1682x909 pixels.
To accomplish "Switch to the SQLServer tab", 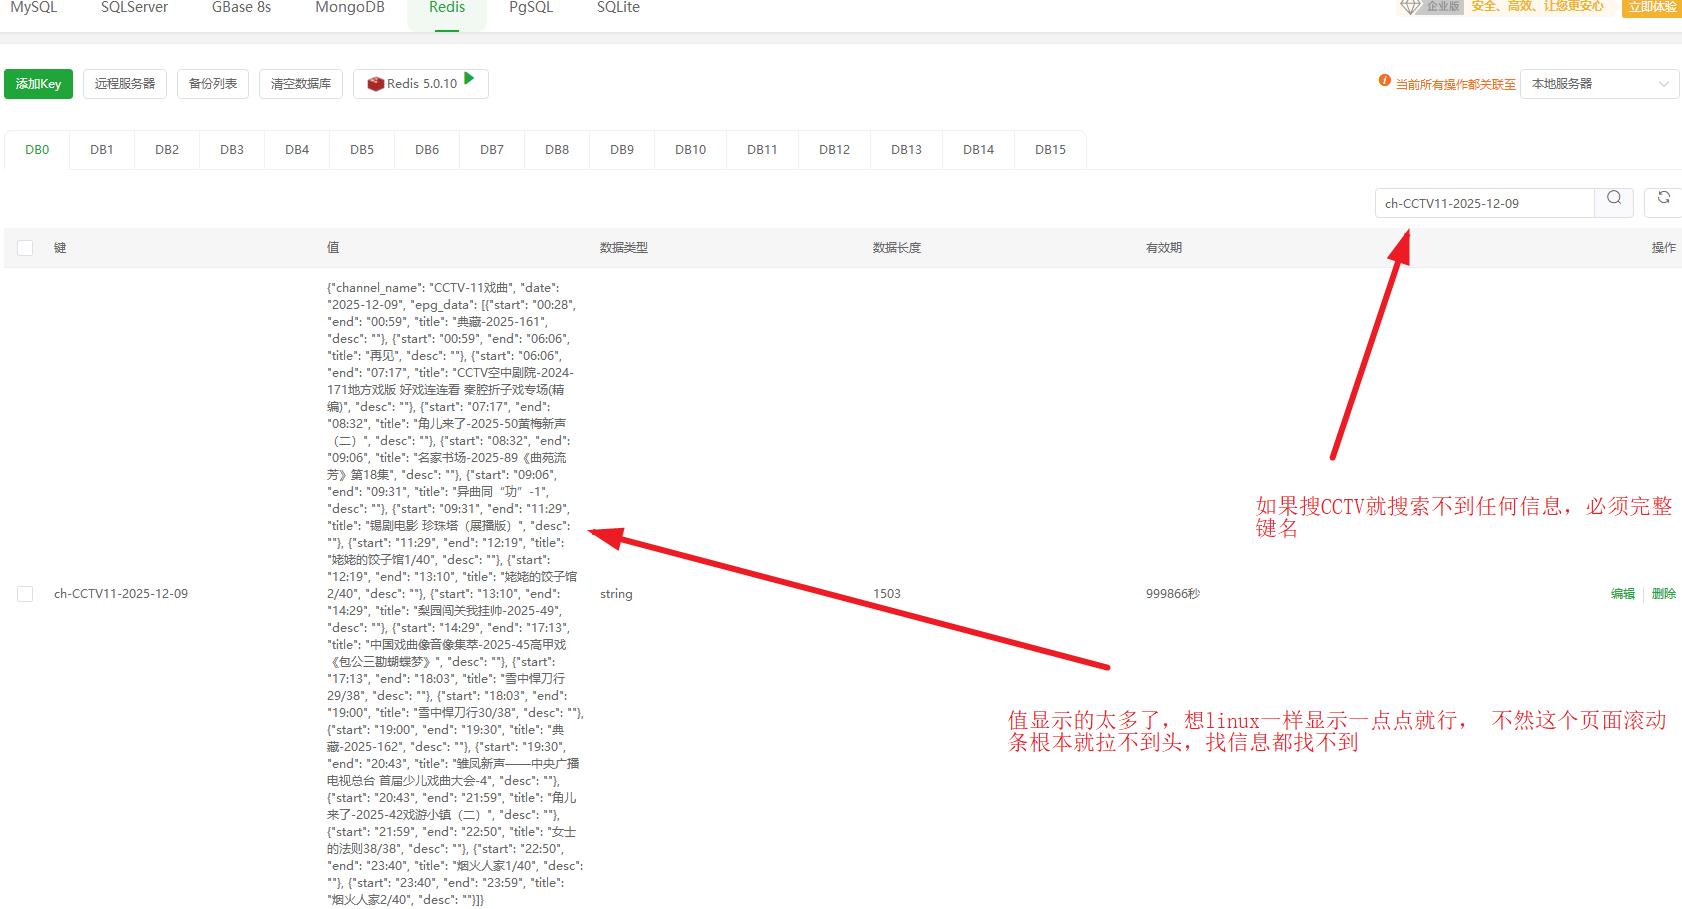I will [x=134, y=8].
